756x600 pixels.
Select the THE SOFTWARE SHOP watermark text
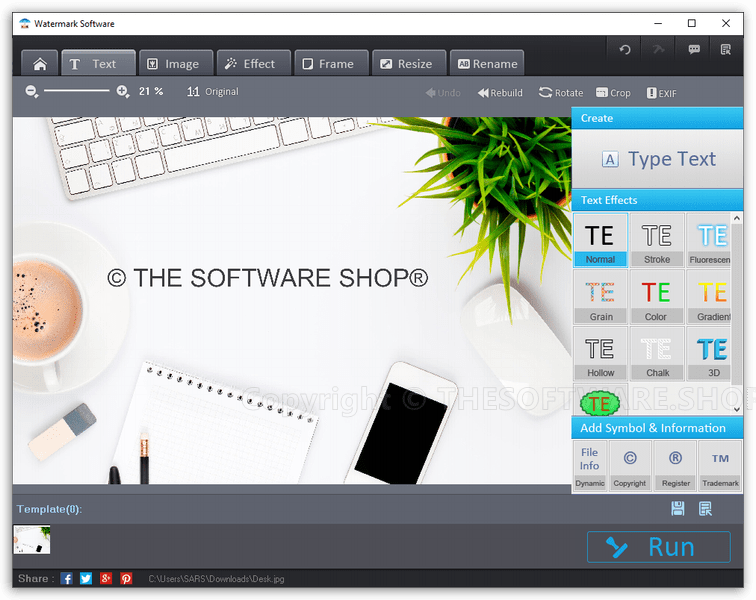coord(268,278)
